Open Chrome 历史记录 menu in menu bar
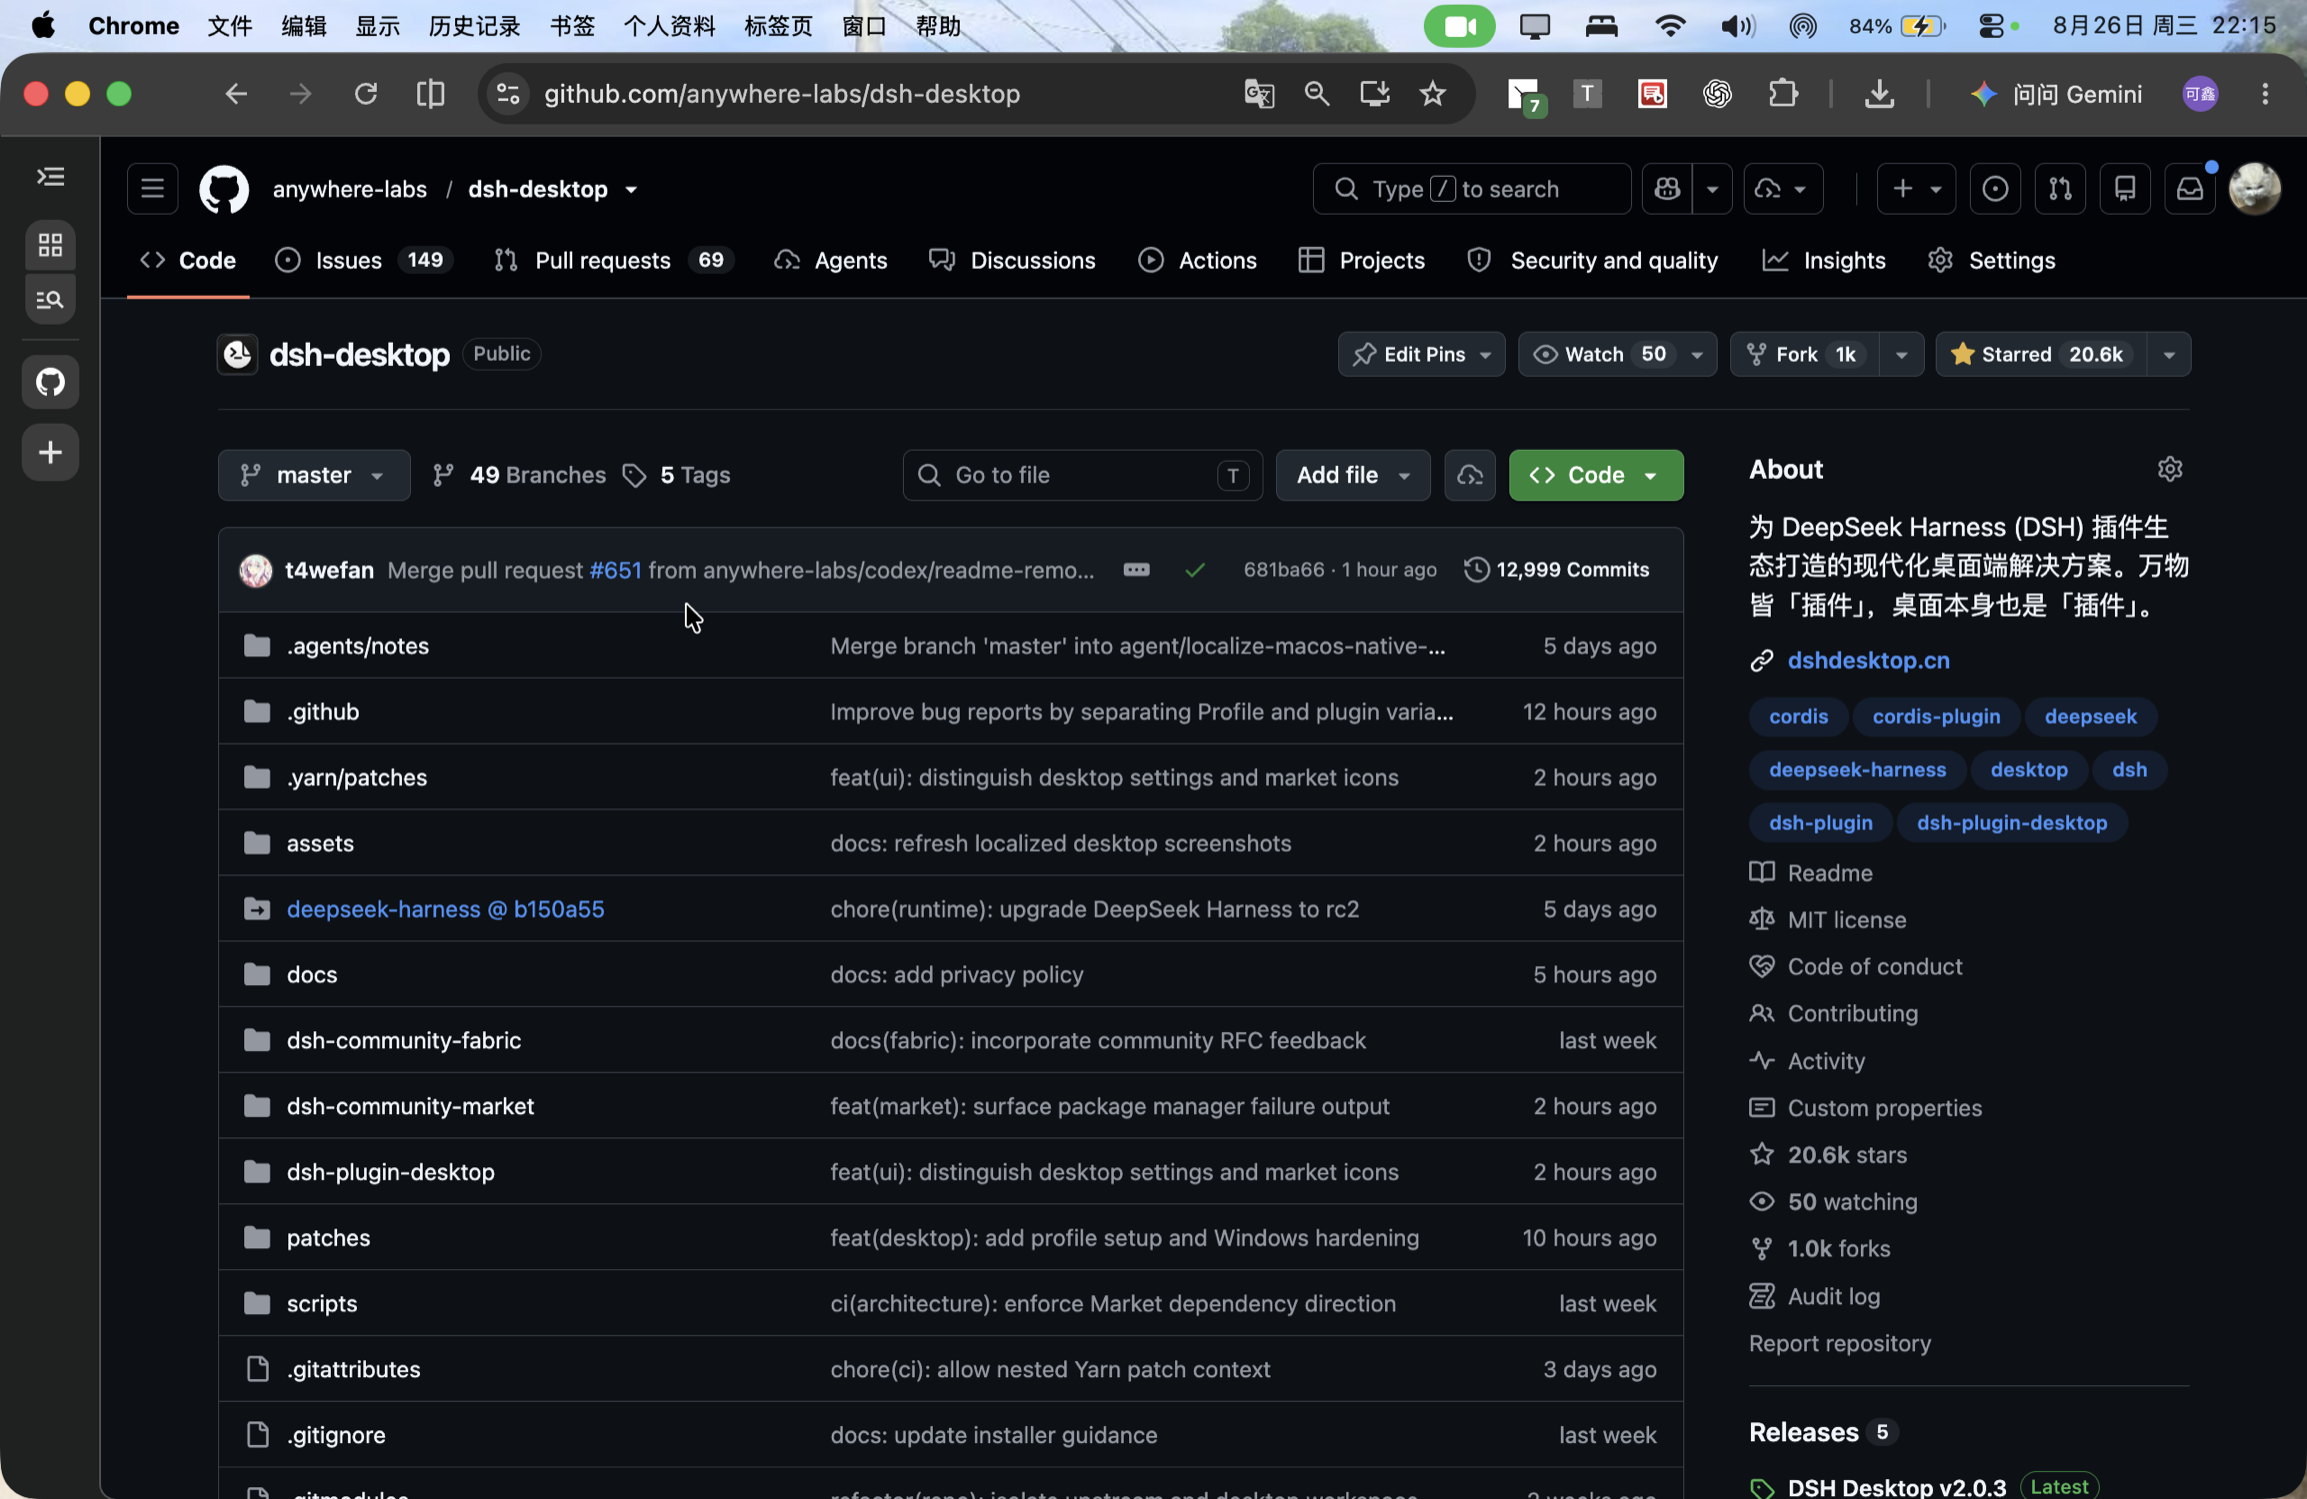Viewport: 2307px width, 1499px height. (474, 26)
